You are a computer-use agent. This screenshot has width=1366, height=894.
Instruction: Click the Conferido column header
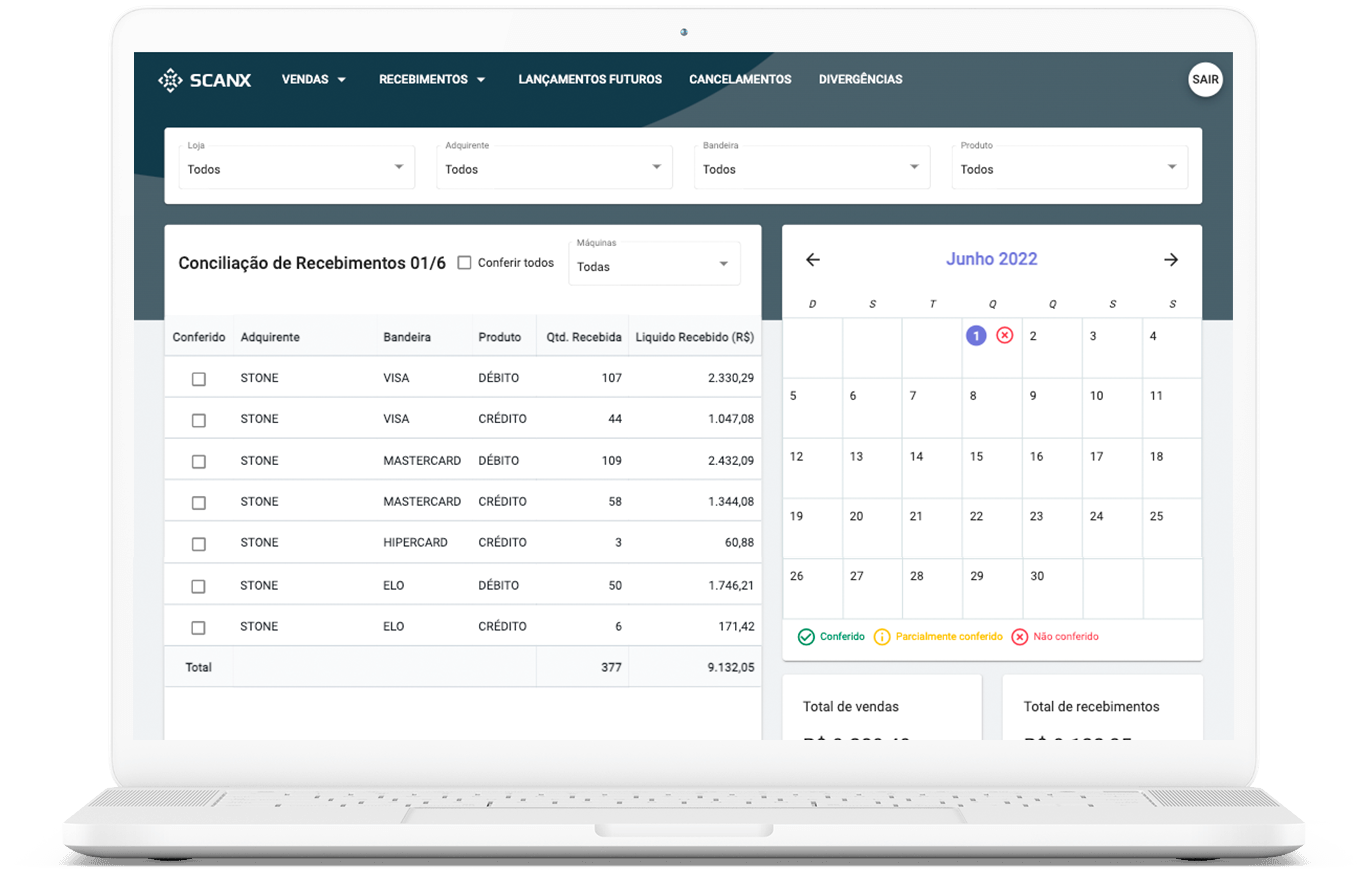point(199,338)
